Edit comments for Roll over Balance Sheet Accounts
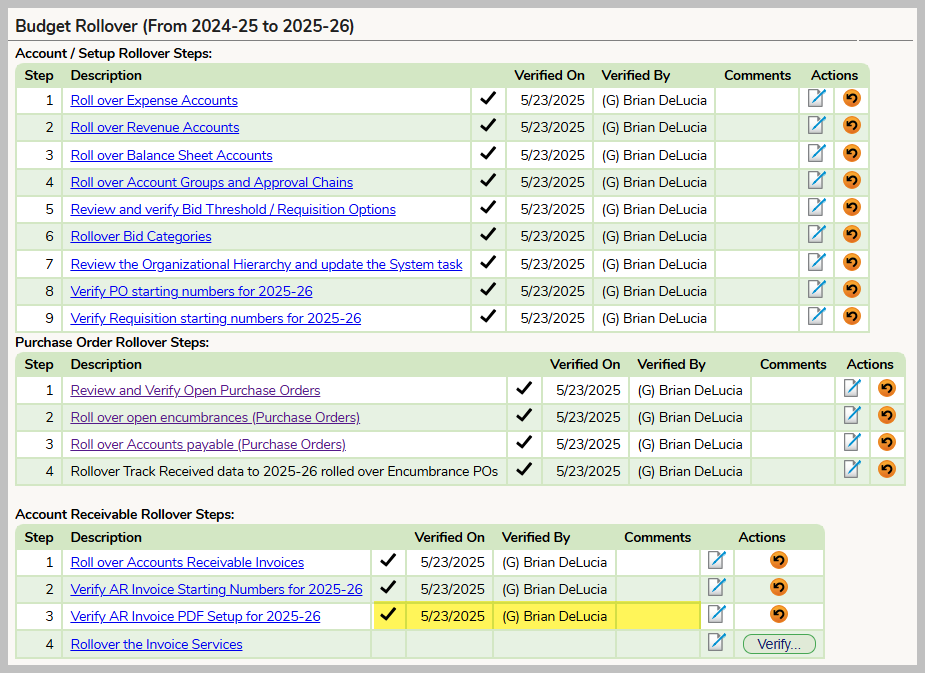 point(816,153)
